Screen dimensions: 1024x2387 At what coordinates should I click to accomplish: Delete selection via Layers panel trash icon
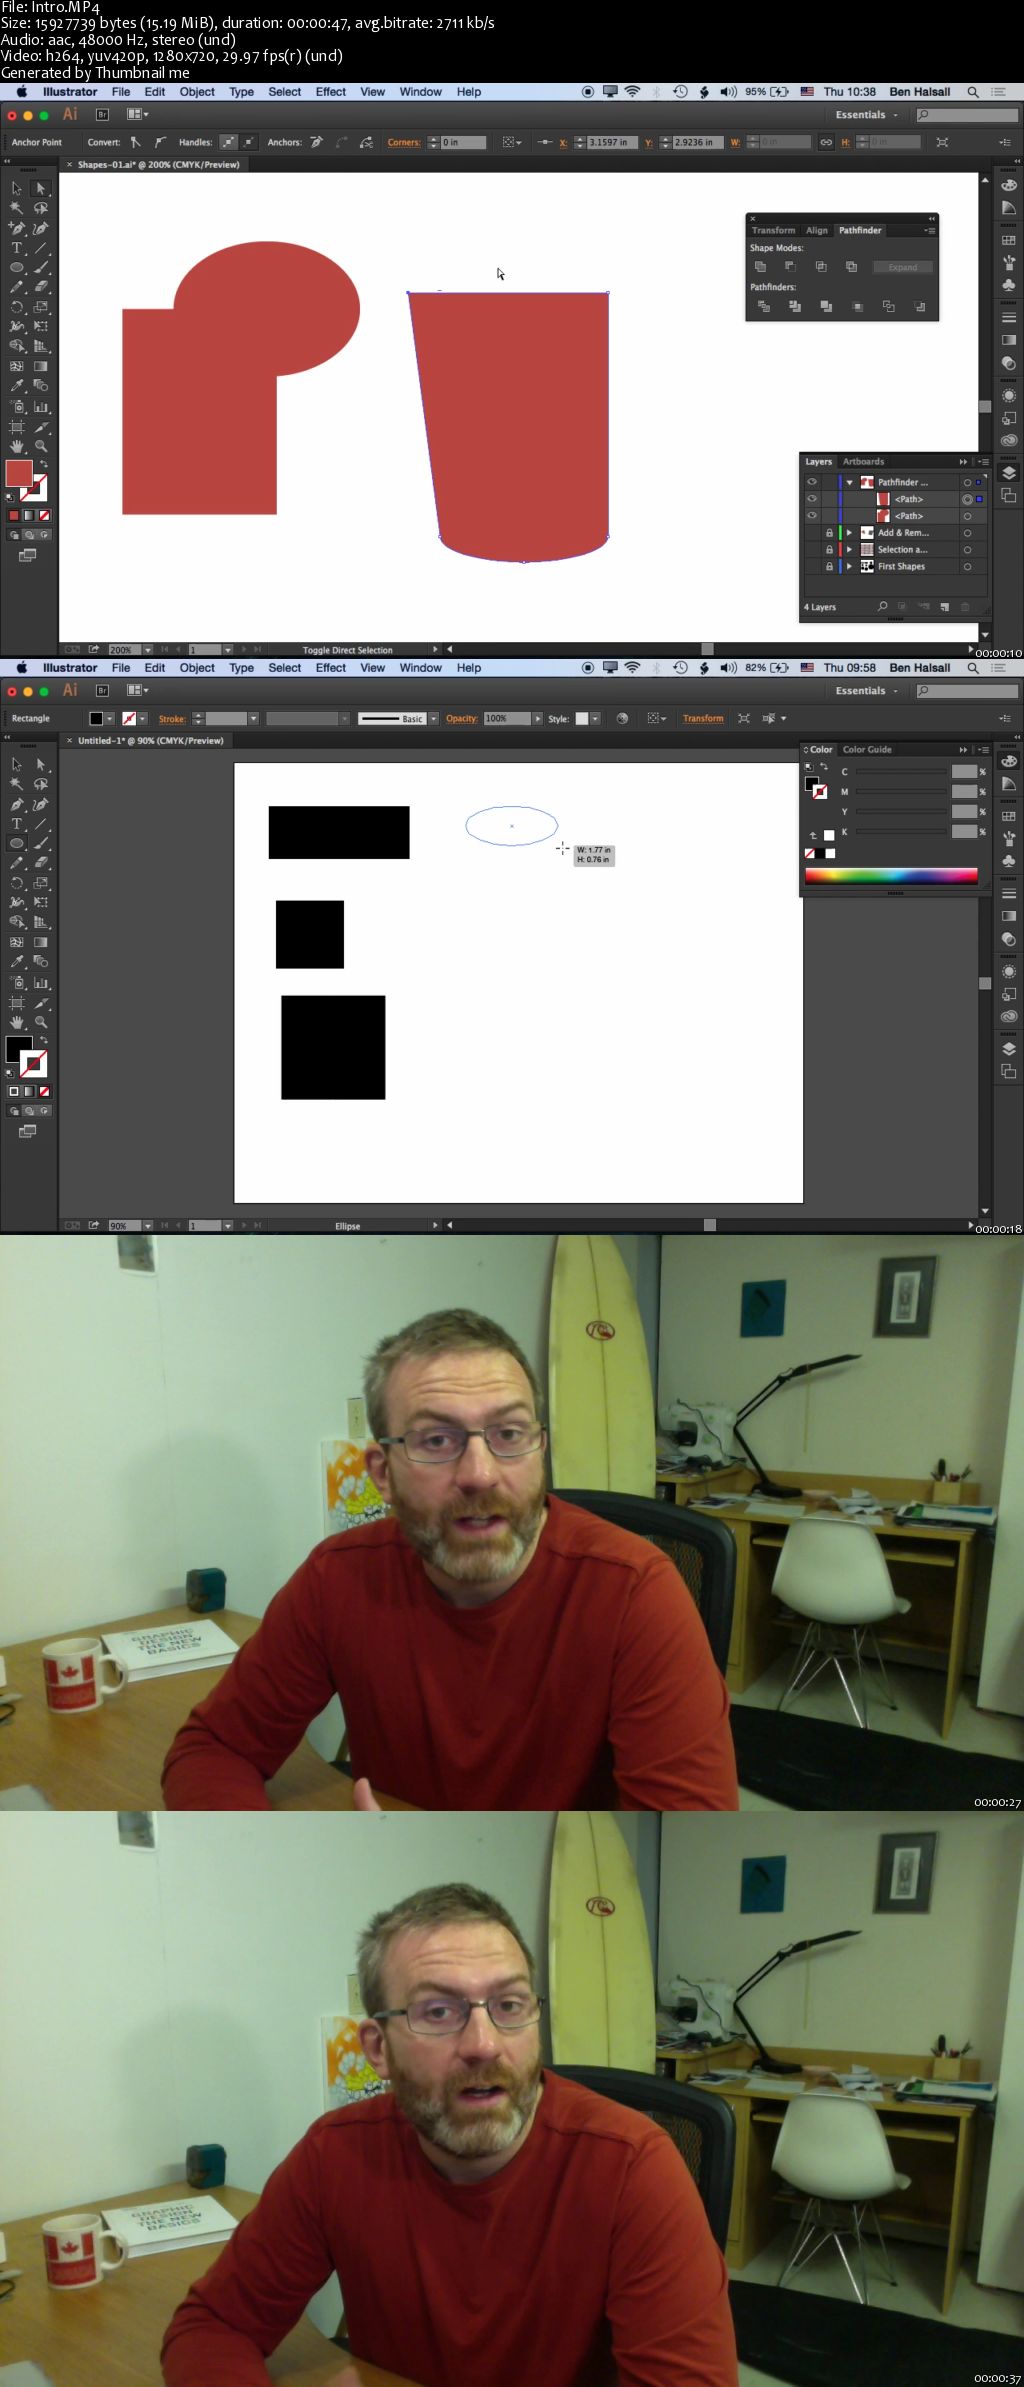[965, 607]
